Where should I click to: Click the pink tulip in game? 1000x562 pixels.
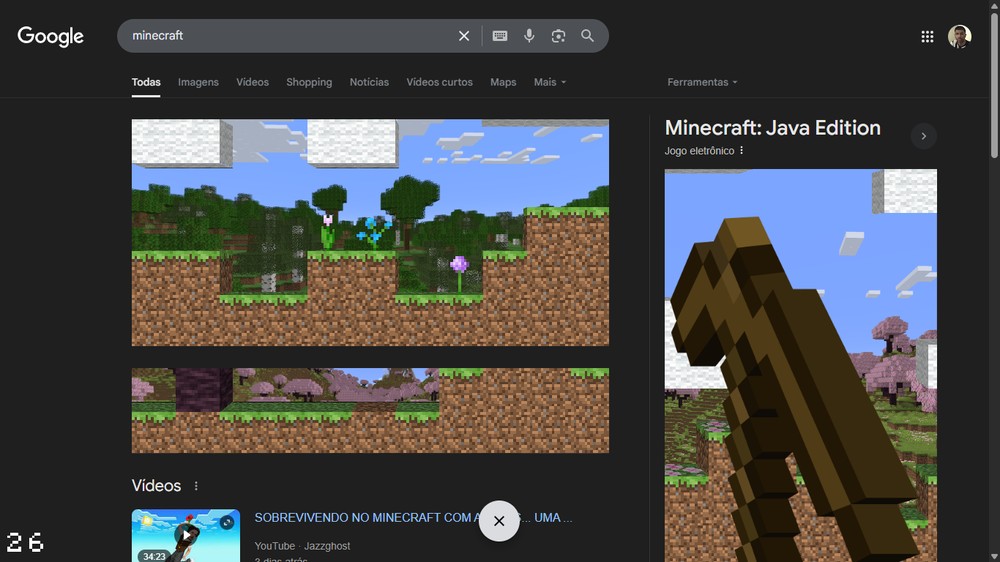pyautogui.click(x=328, y=232)
